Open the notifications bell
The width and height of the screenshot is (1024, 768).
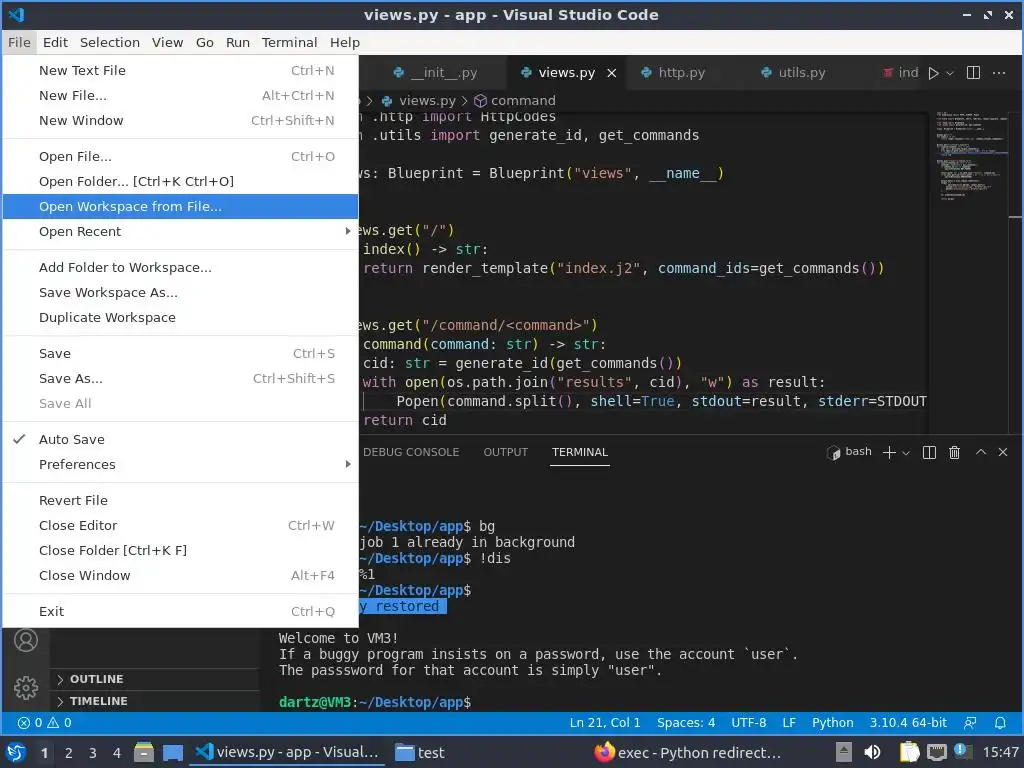coord(1000,723)
